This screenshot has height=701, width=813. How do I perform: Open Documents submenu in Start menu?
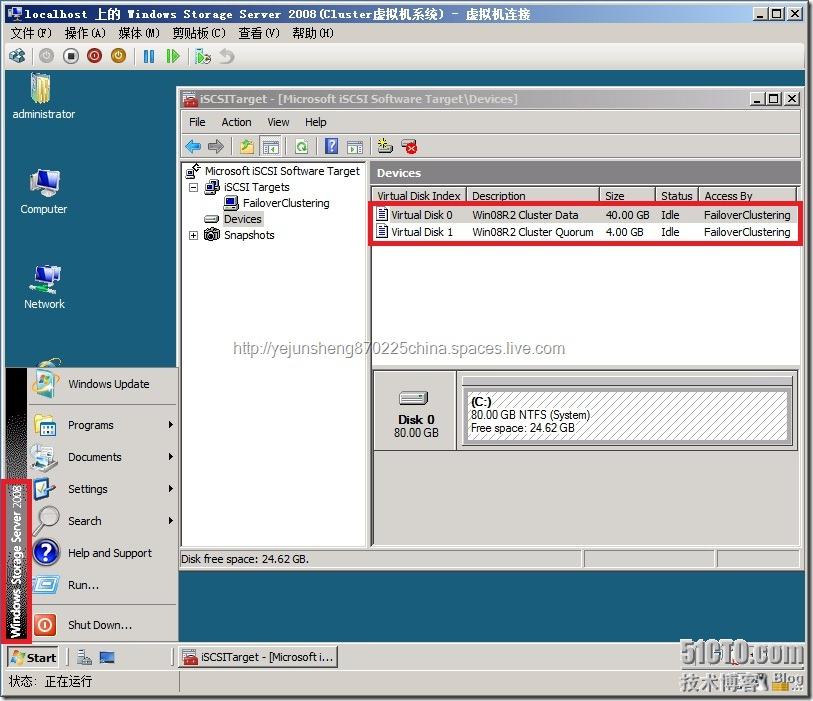[102, 457]
